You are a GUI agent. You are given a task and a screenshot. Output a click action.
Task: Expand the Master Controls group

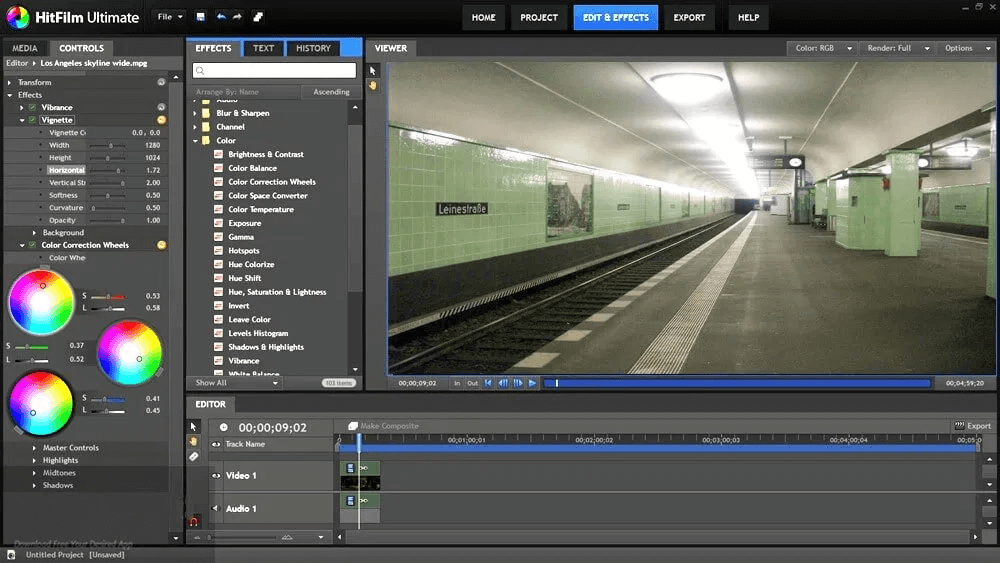(34, 448)
